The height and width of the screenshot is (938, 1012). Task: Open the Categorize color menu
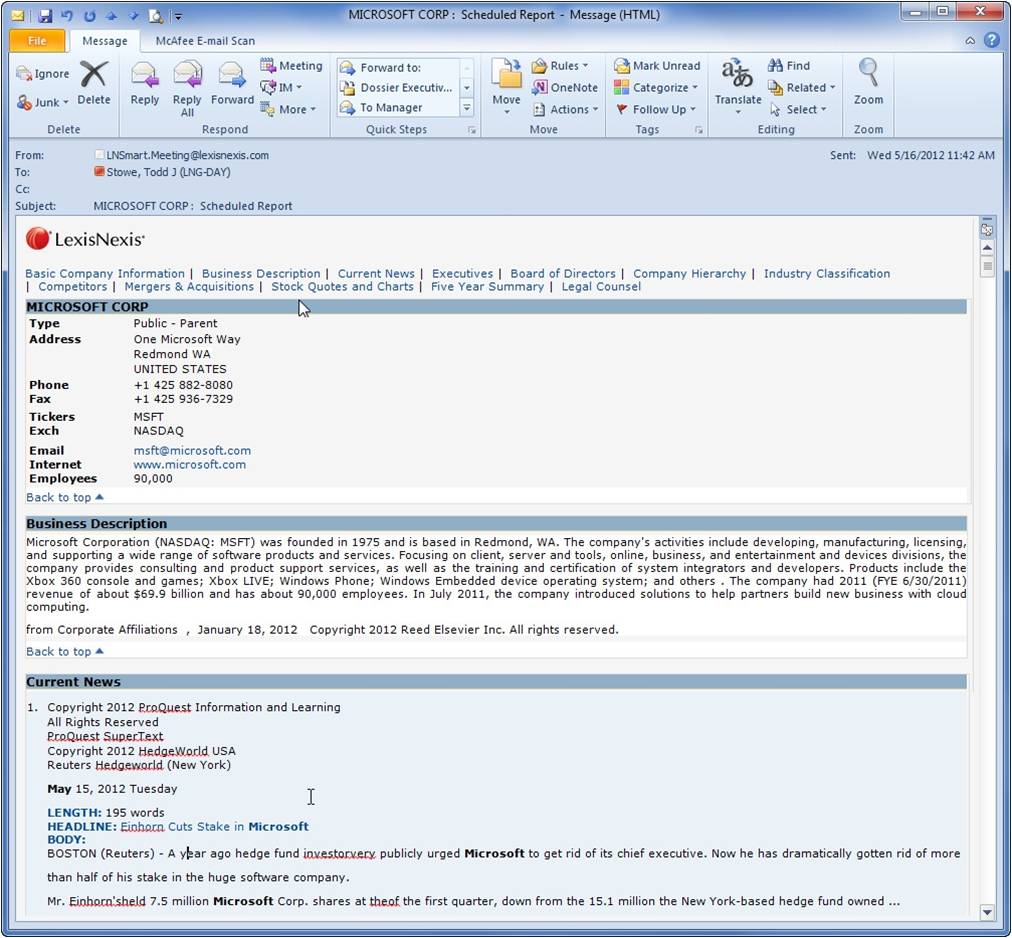coord(656,87)
